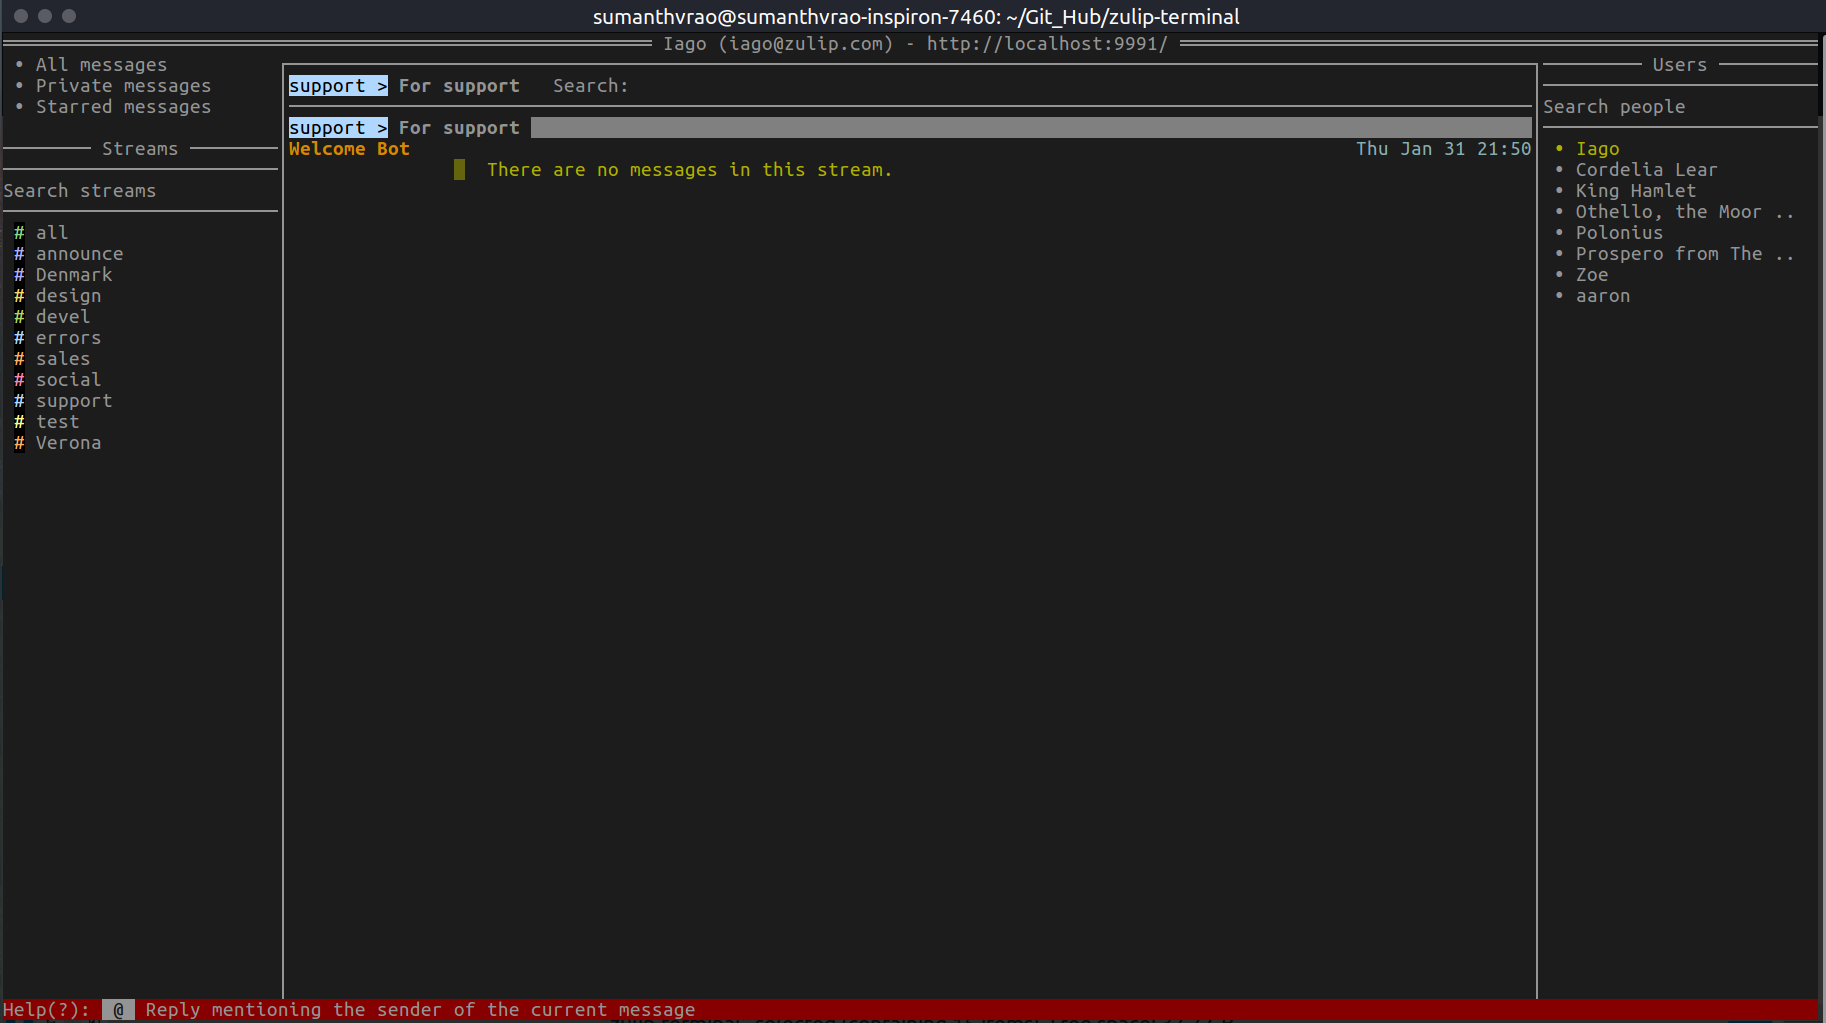
Task: Open user Prospero from The ..
Action: pos(1685,254)
